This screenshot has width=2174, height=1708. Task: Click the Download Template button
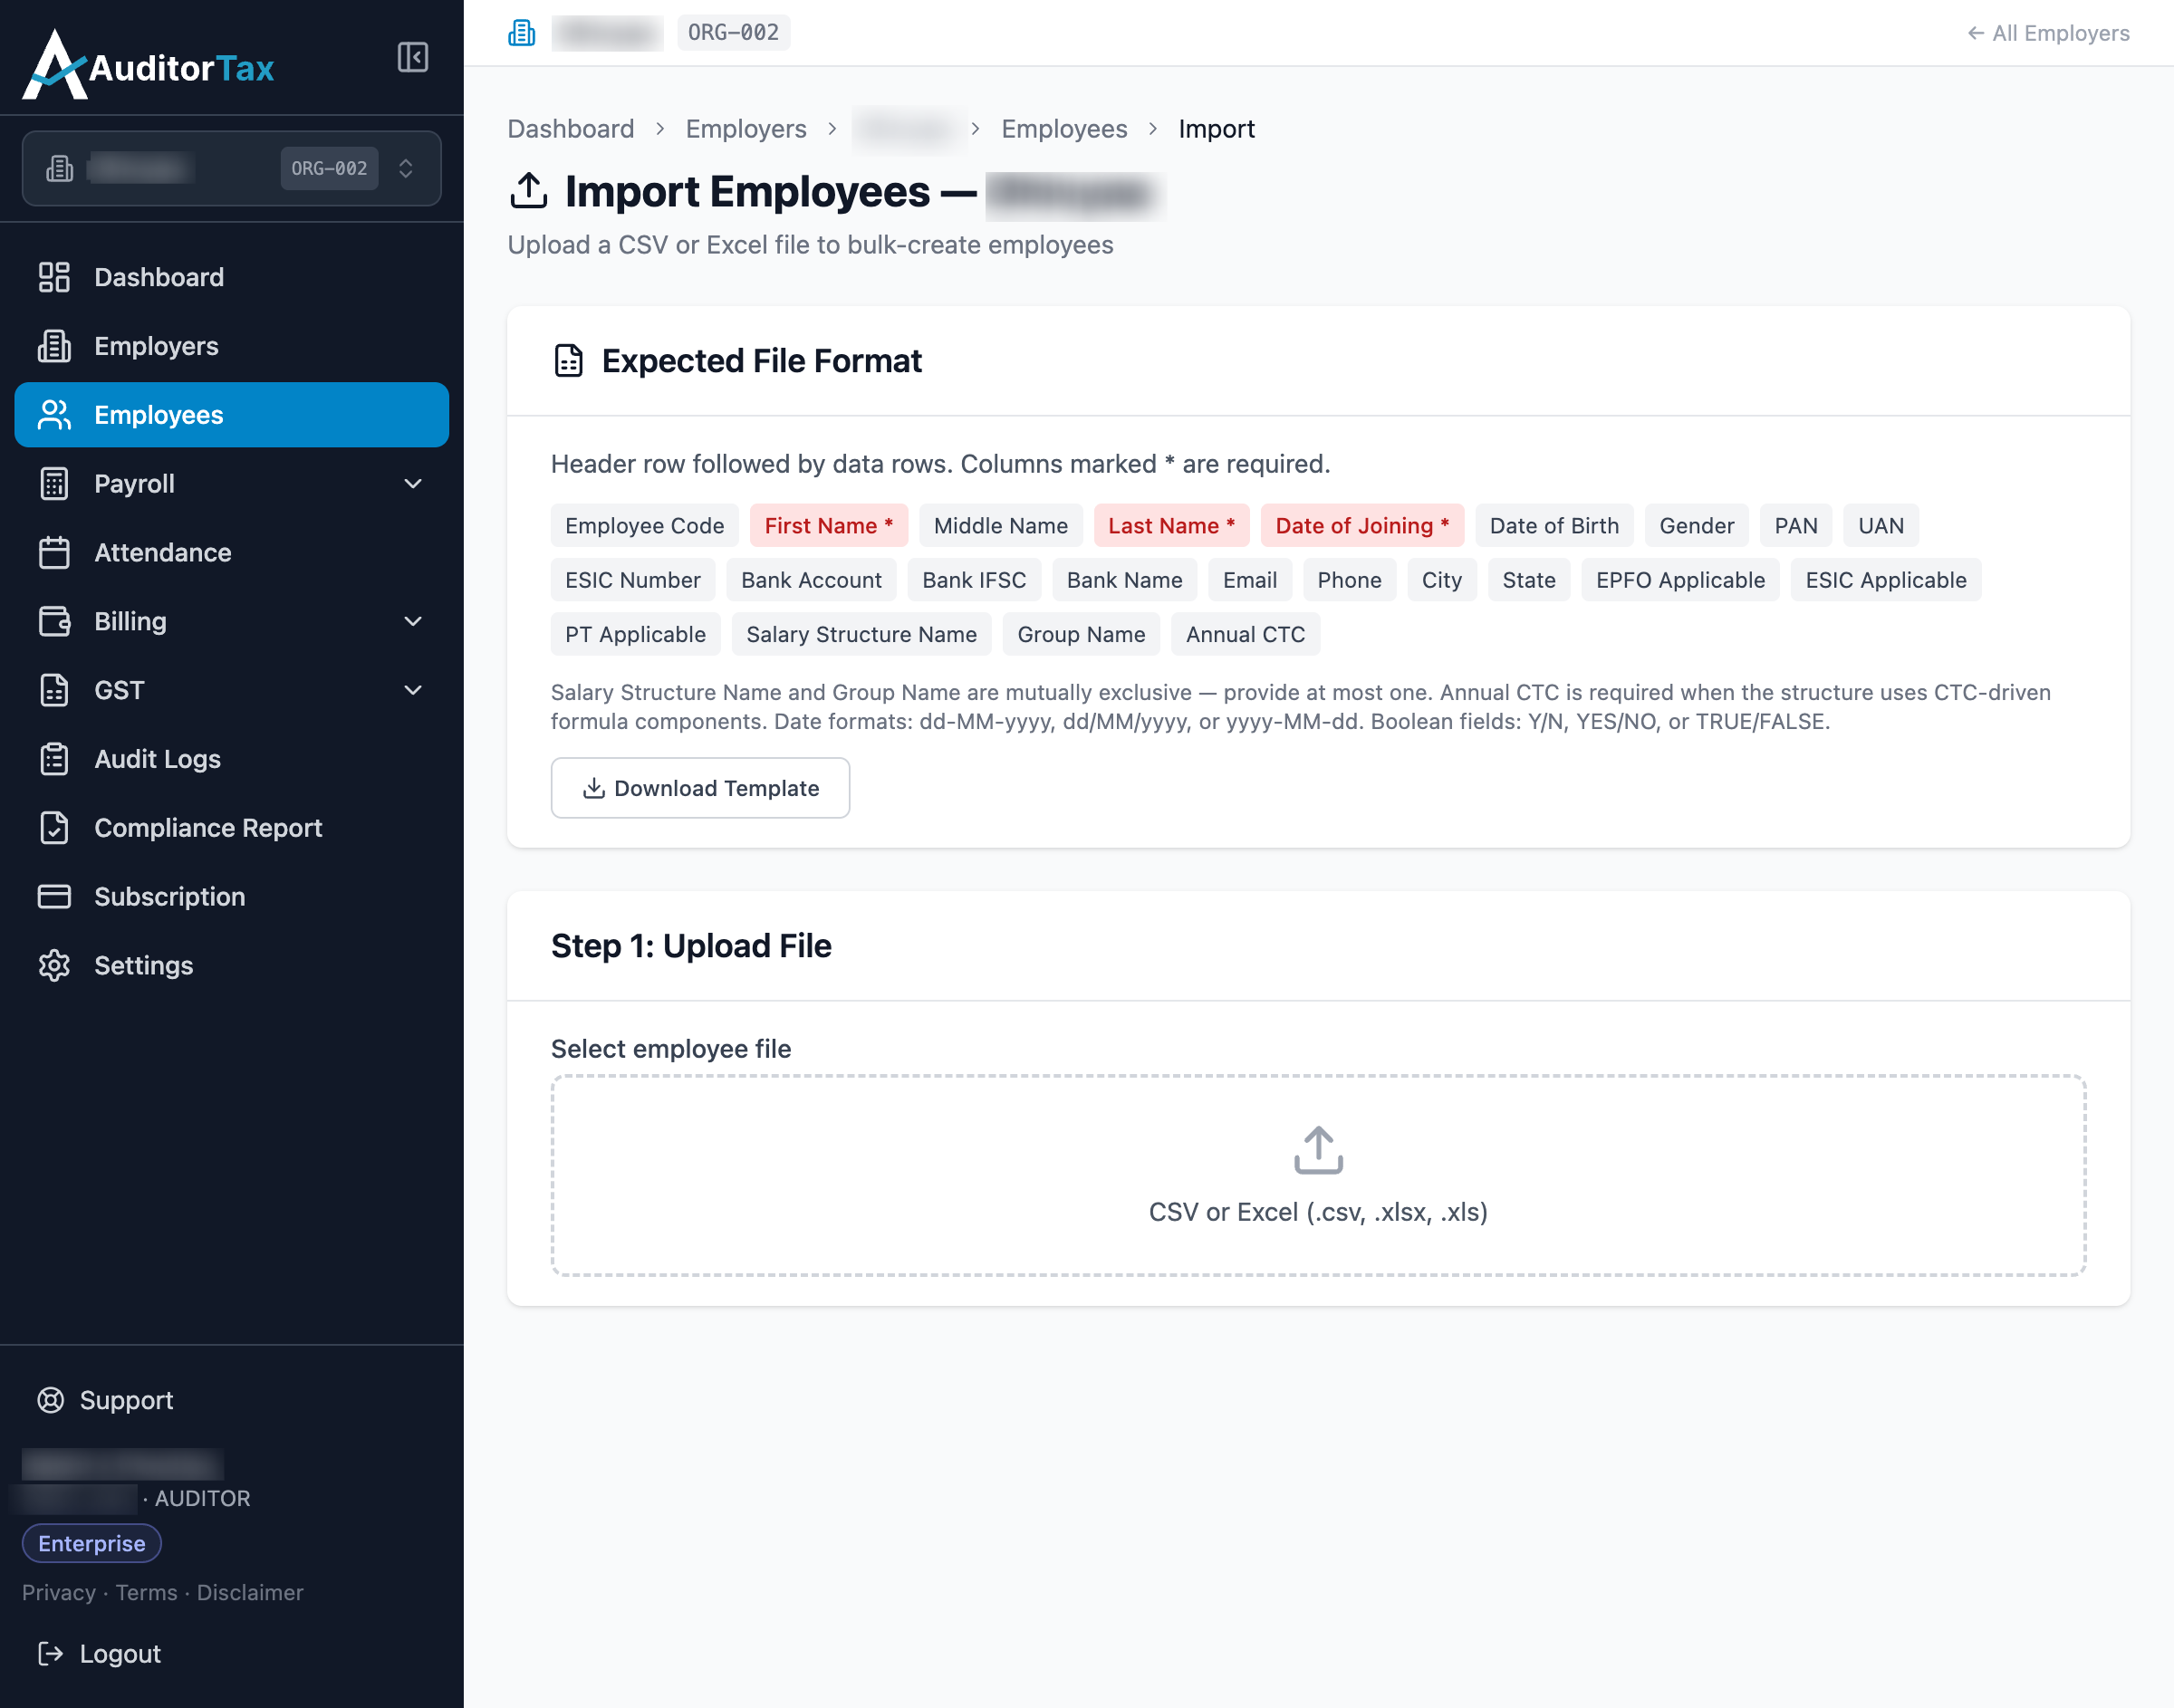pyautogui.click(x=700, y=788)
